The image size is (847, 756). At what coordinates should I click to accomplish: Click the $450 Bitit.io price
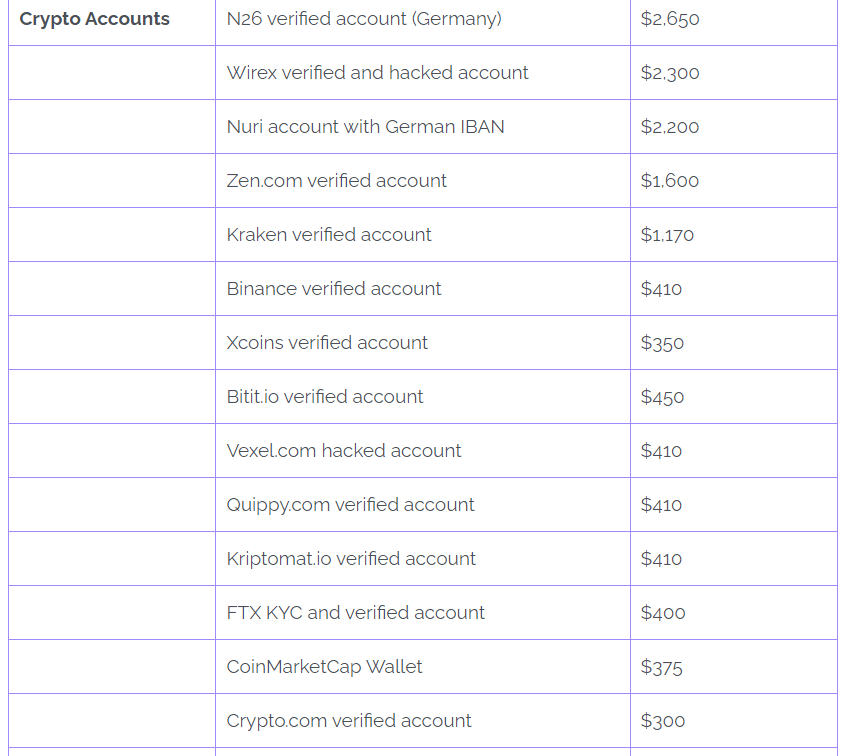pos(662,397)
